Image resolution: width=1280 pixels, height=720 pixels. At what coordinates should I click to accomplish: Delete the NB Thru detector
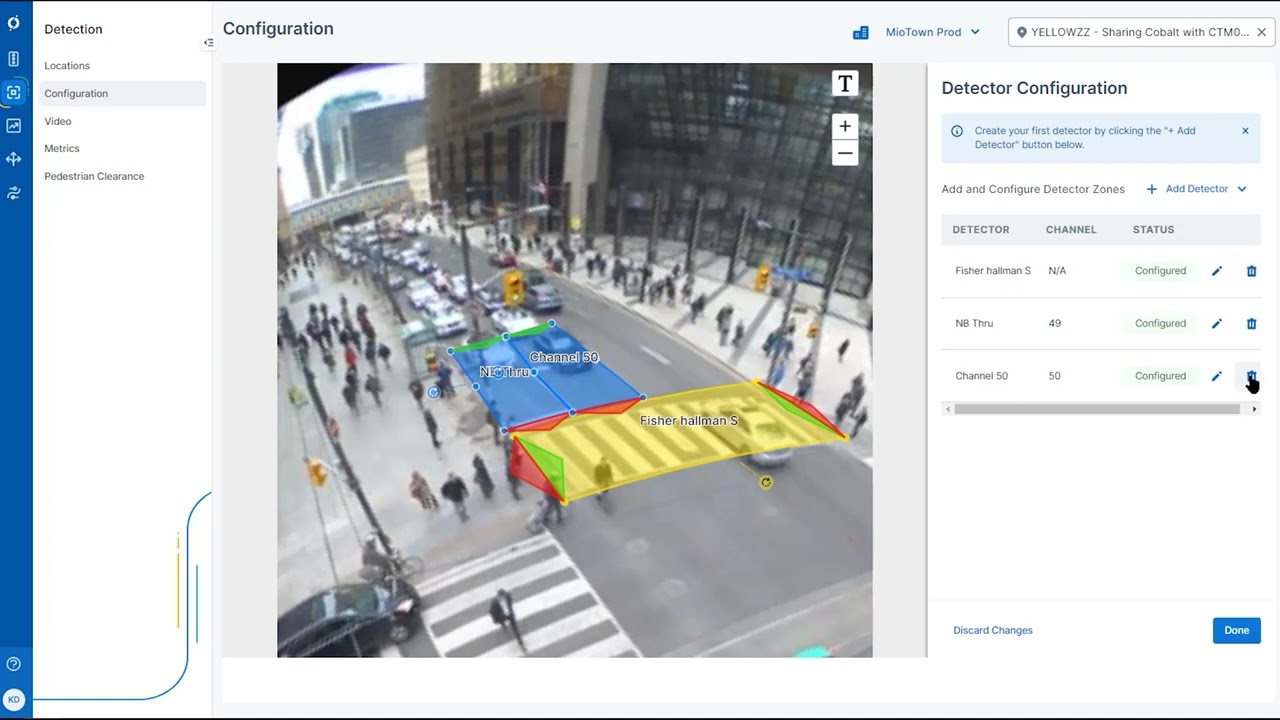1251,323
